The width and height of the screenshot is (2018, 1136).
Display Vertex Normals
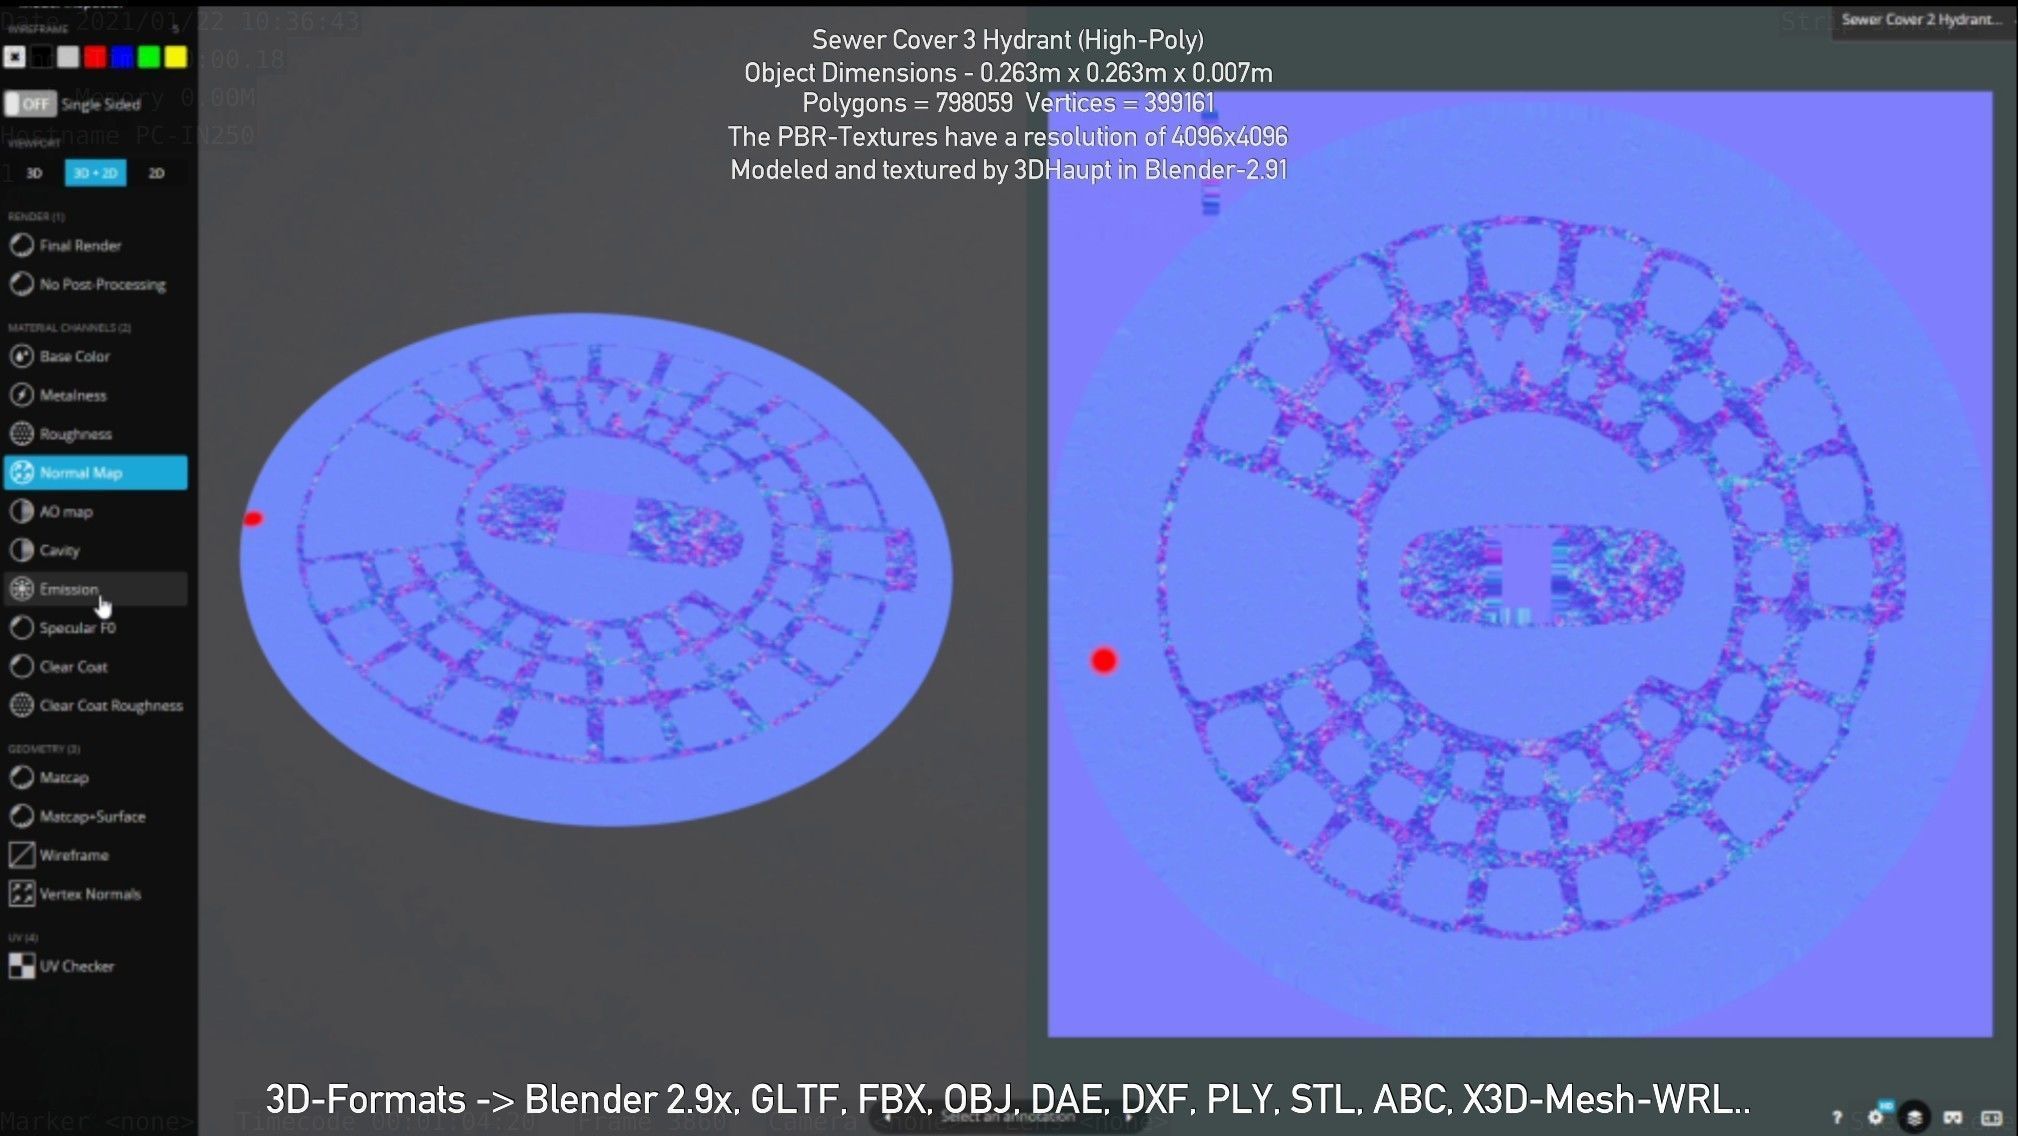point(75,894)
